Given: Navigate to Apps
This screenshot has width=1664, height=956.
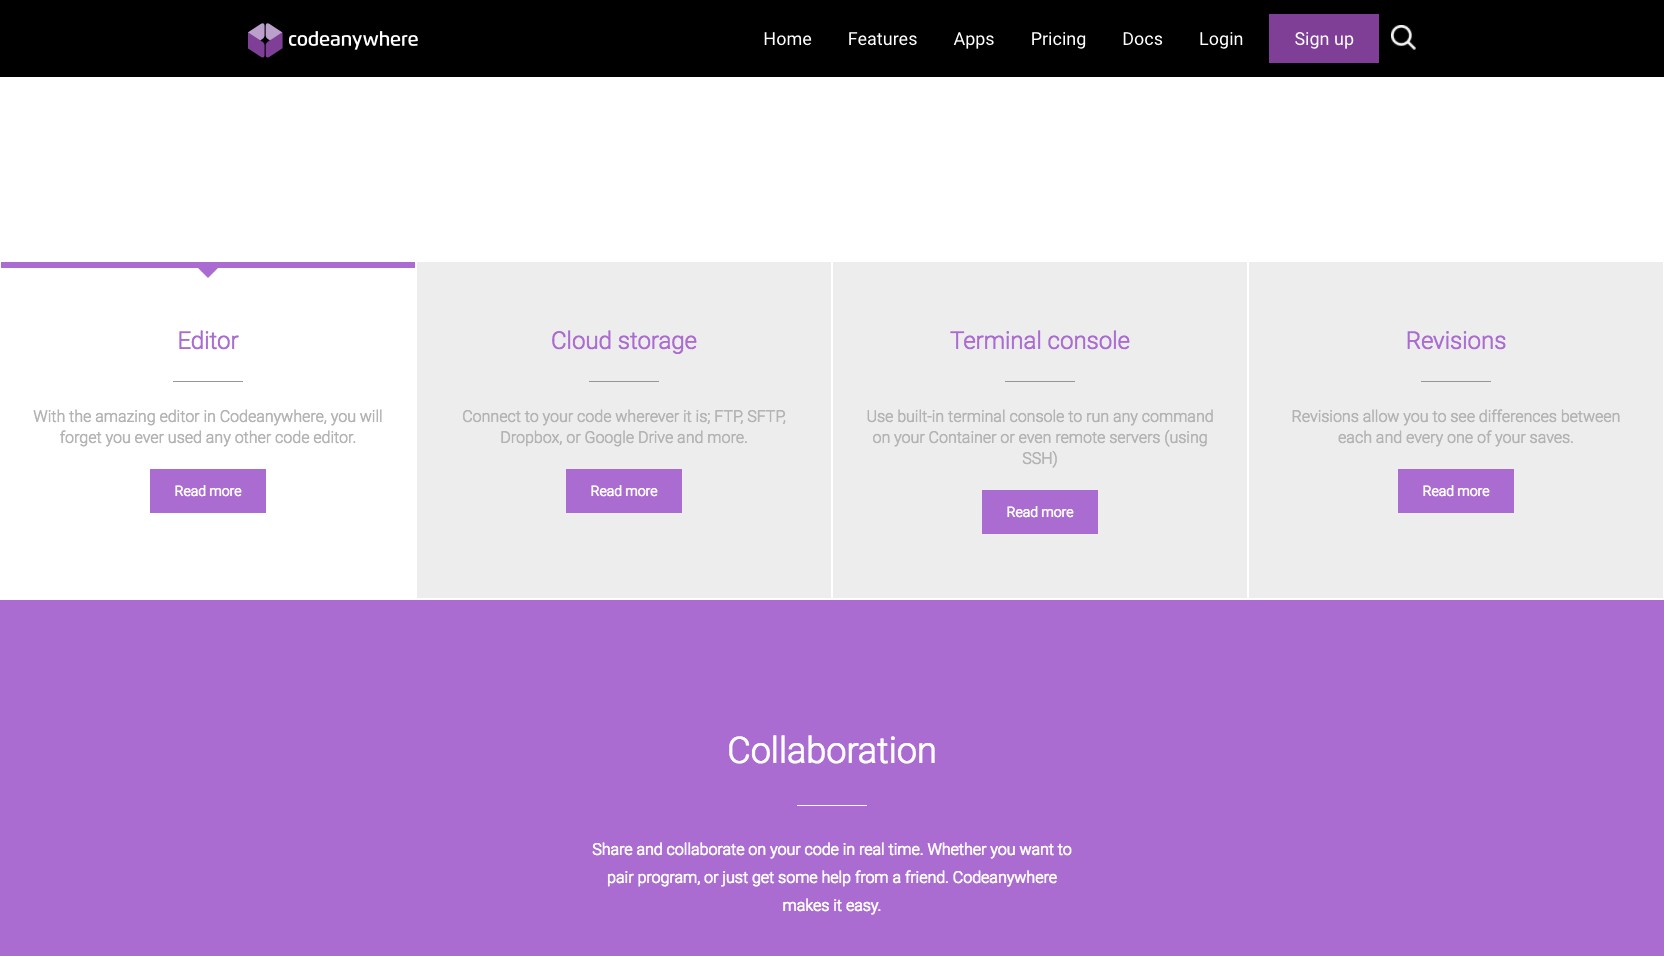Looking at the screenshot, I should tap(973, 39).
